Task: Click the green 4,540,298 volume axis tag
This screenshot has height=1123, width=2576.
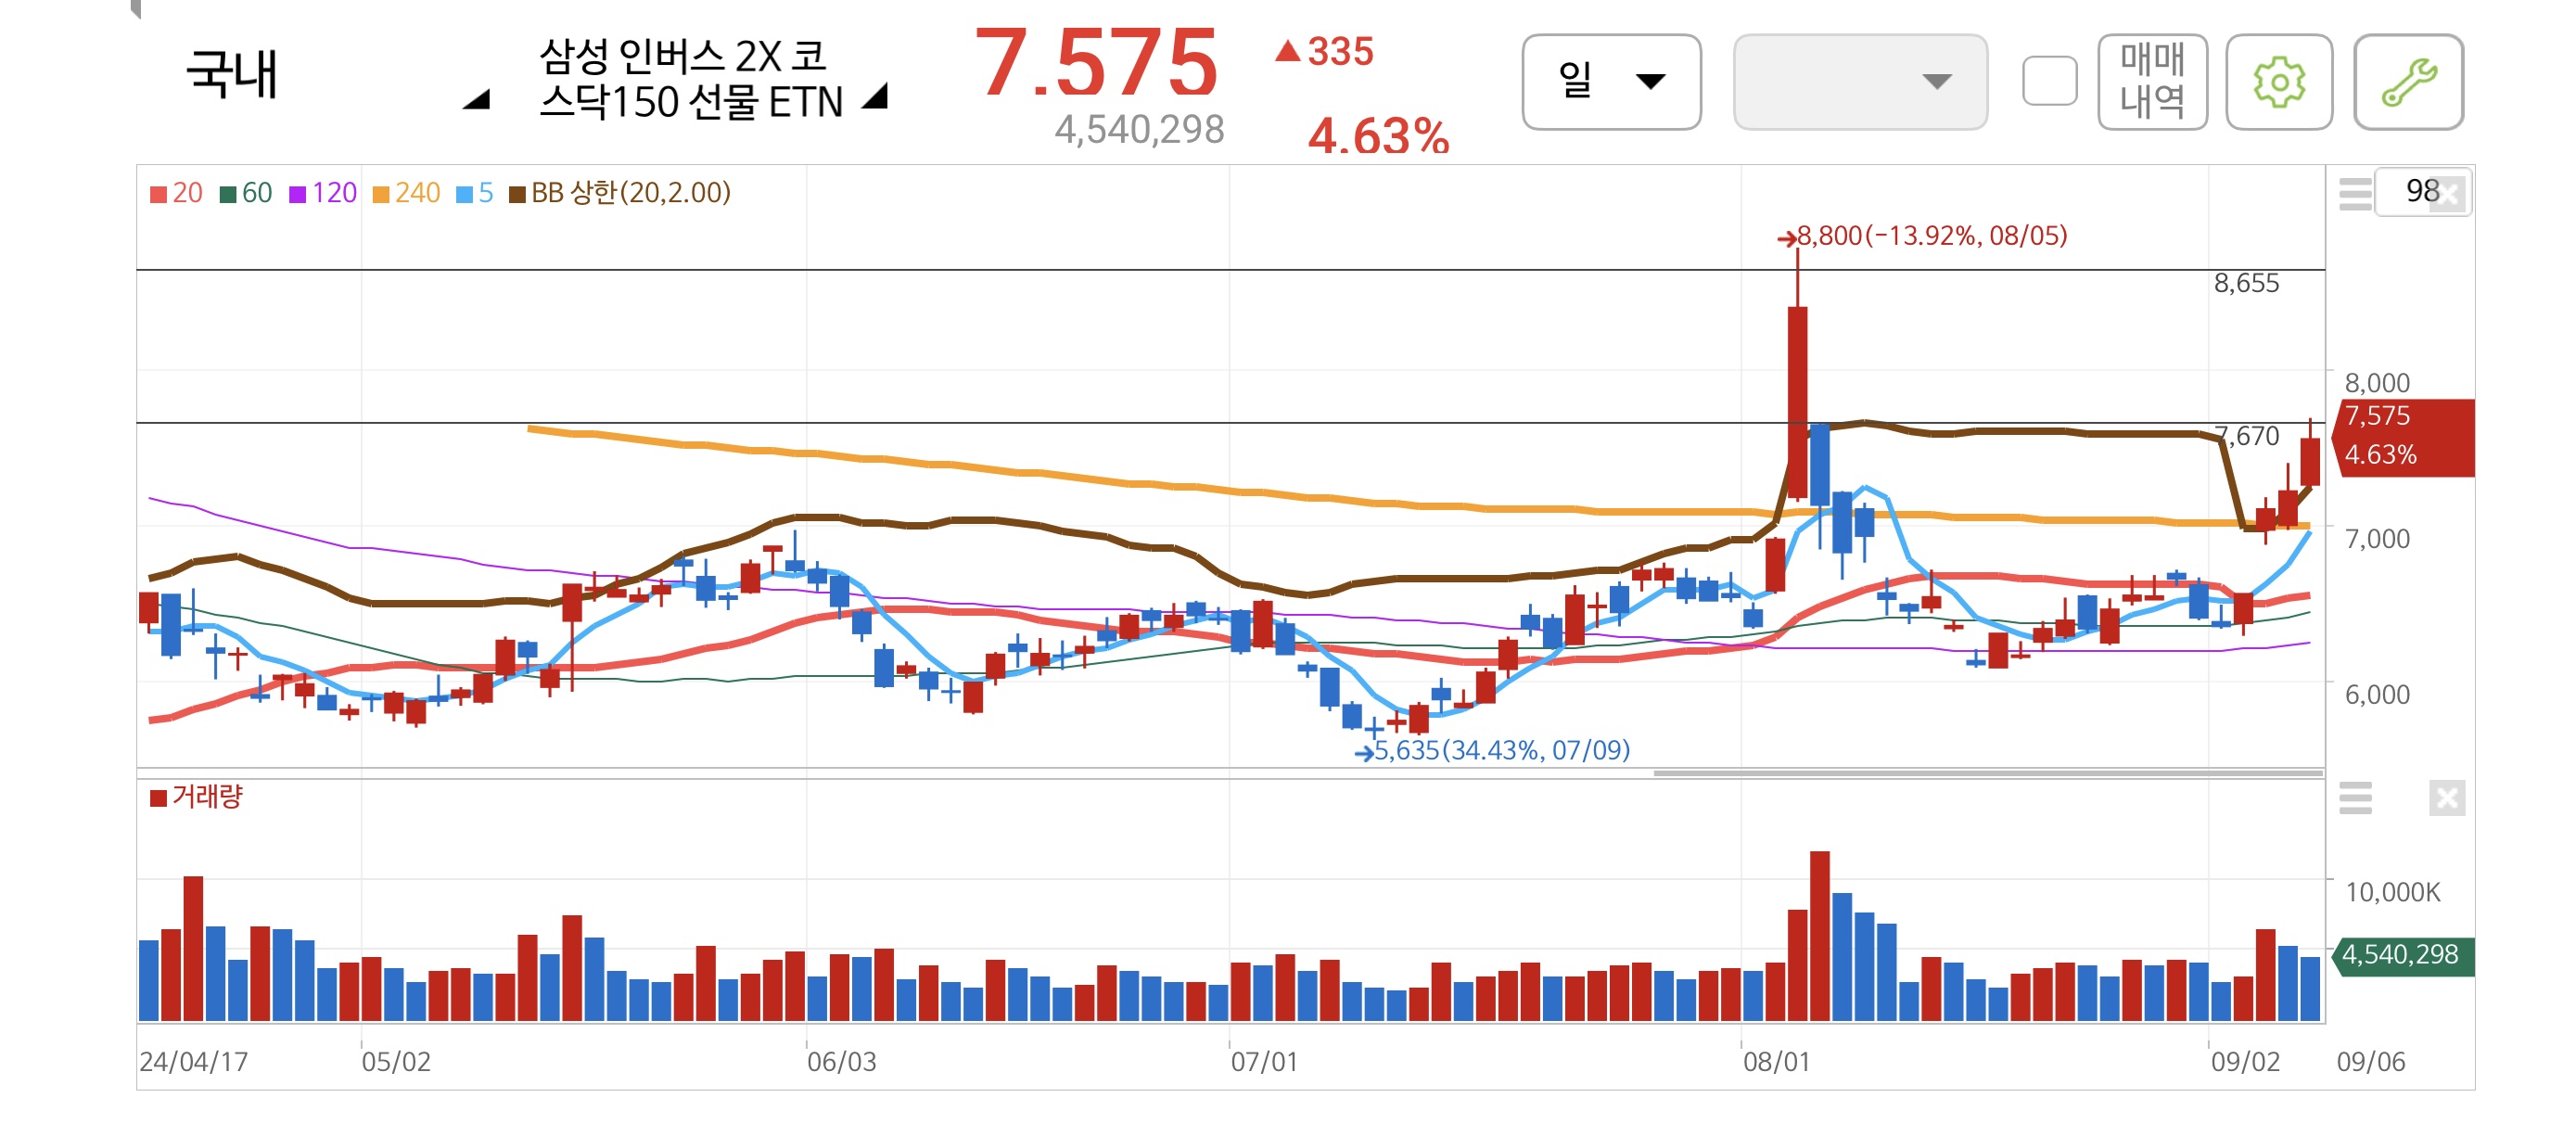Action: (x=2402, y=956)
